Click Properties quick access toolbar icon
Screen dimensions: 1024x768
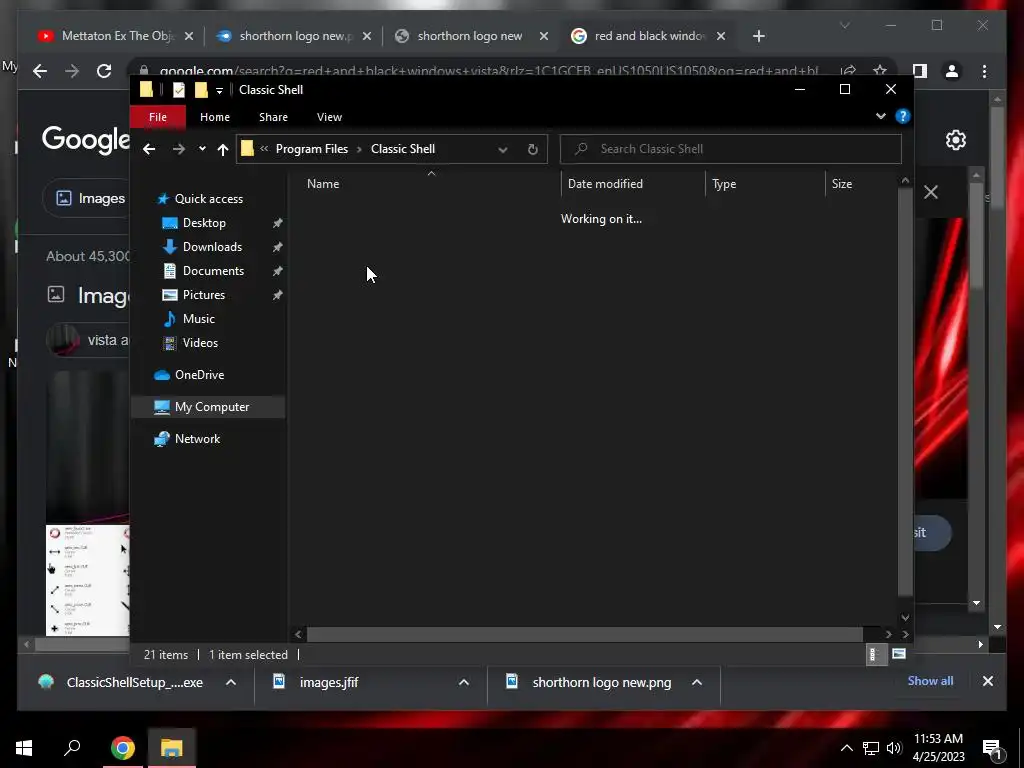[178, 90]
